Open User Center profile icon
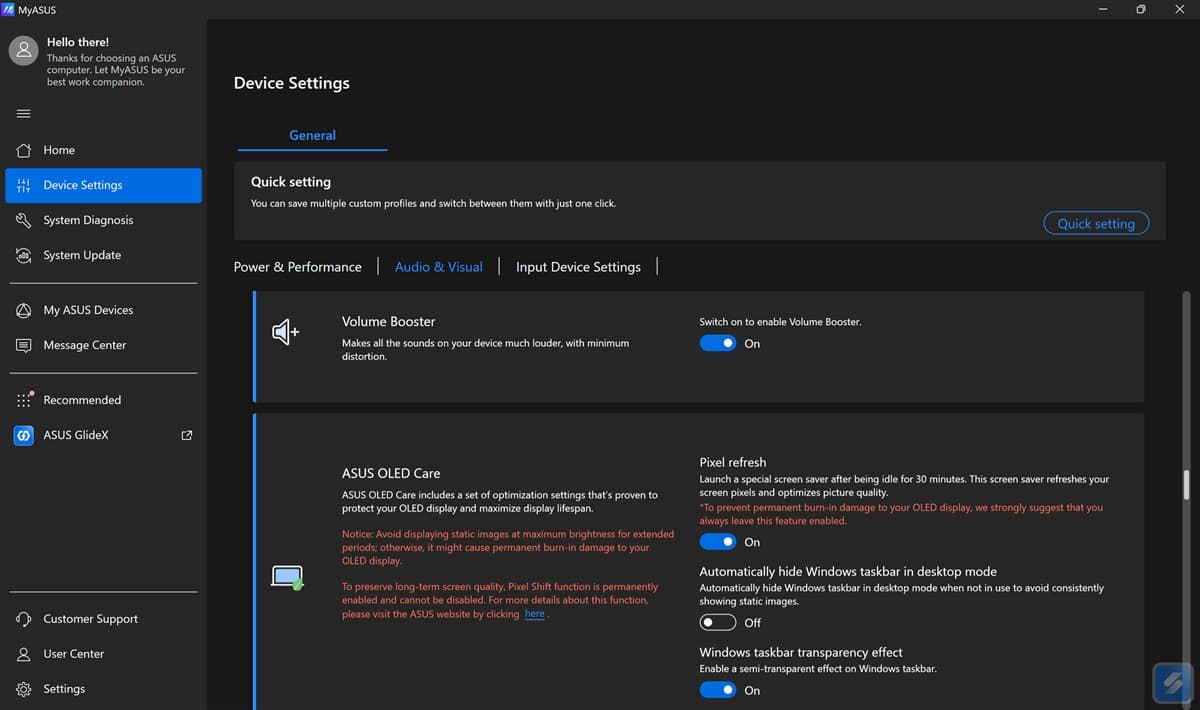 pyautogui.click(x=24, y=654)
